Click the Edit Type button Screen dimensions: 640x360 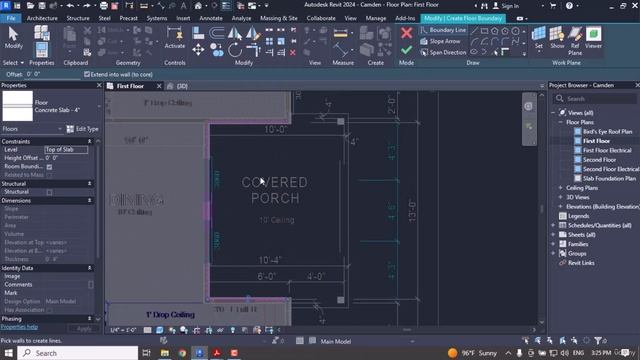[x=82, y=129]
